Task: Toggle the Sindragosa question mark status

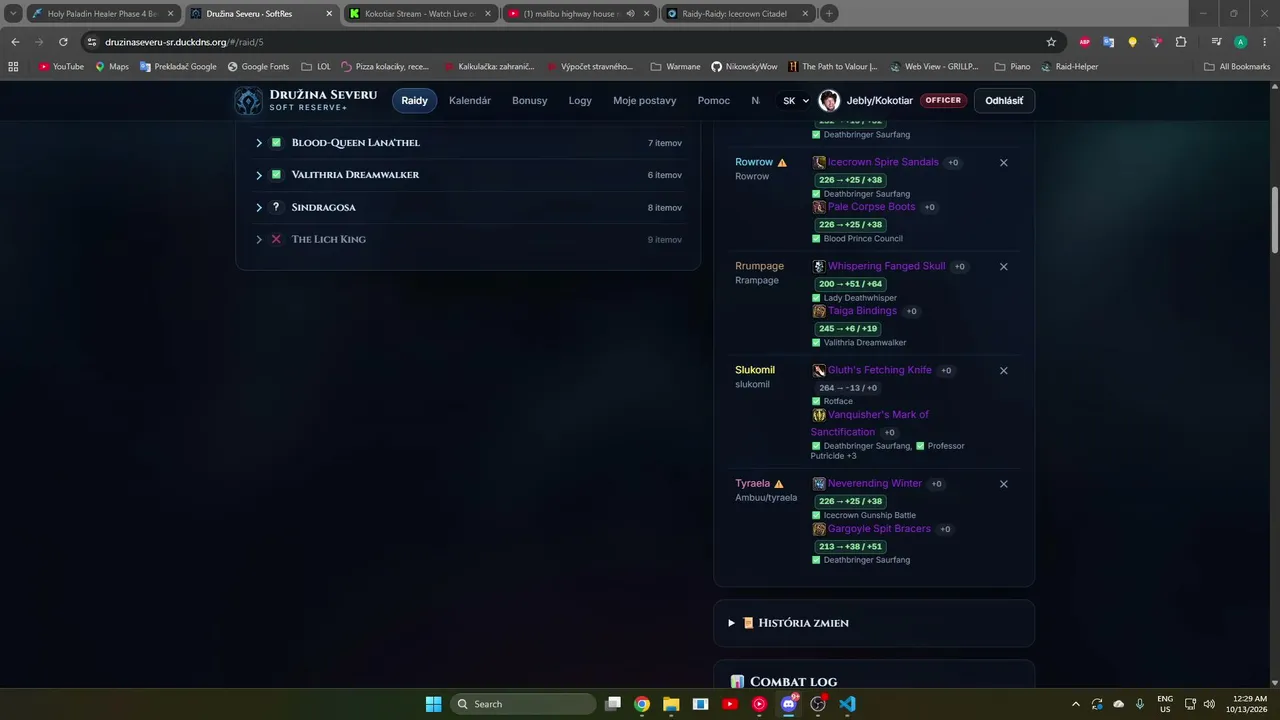Action: click(276, 207)
